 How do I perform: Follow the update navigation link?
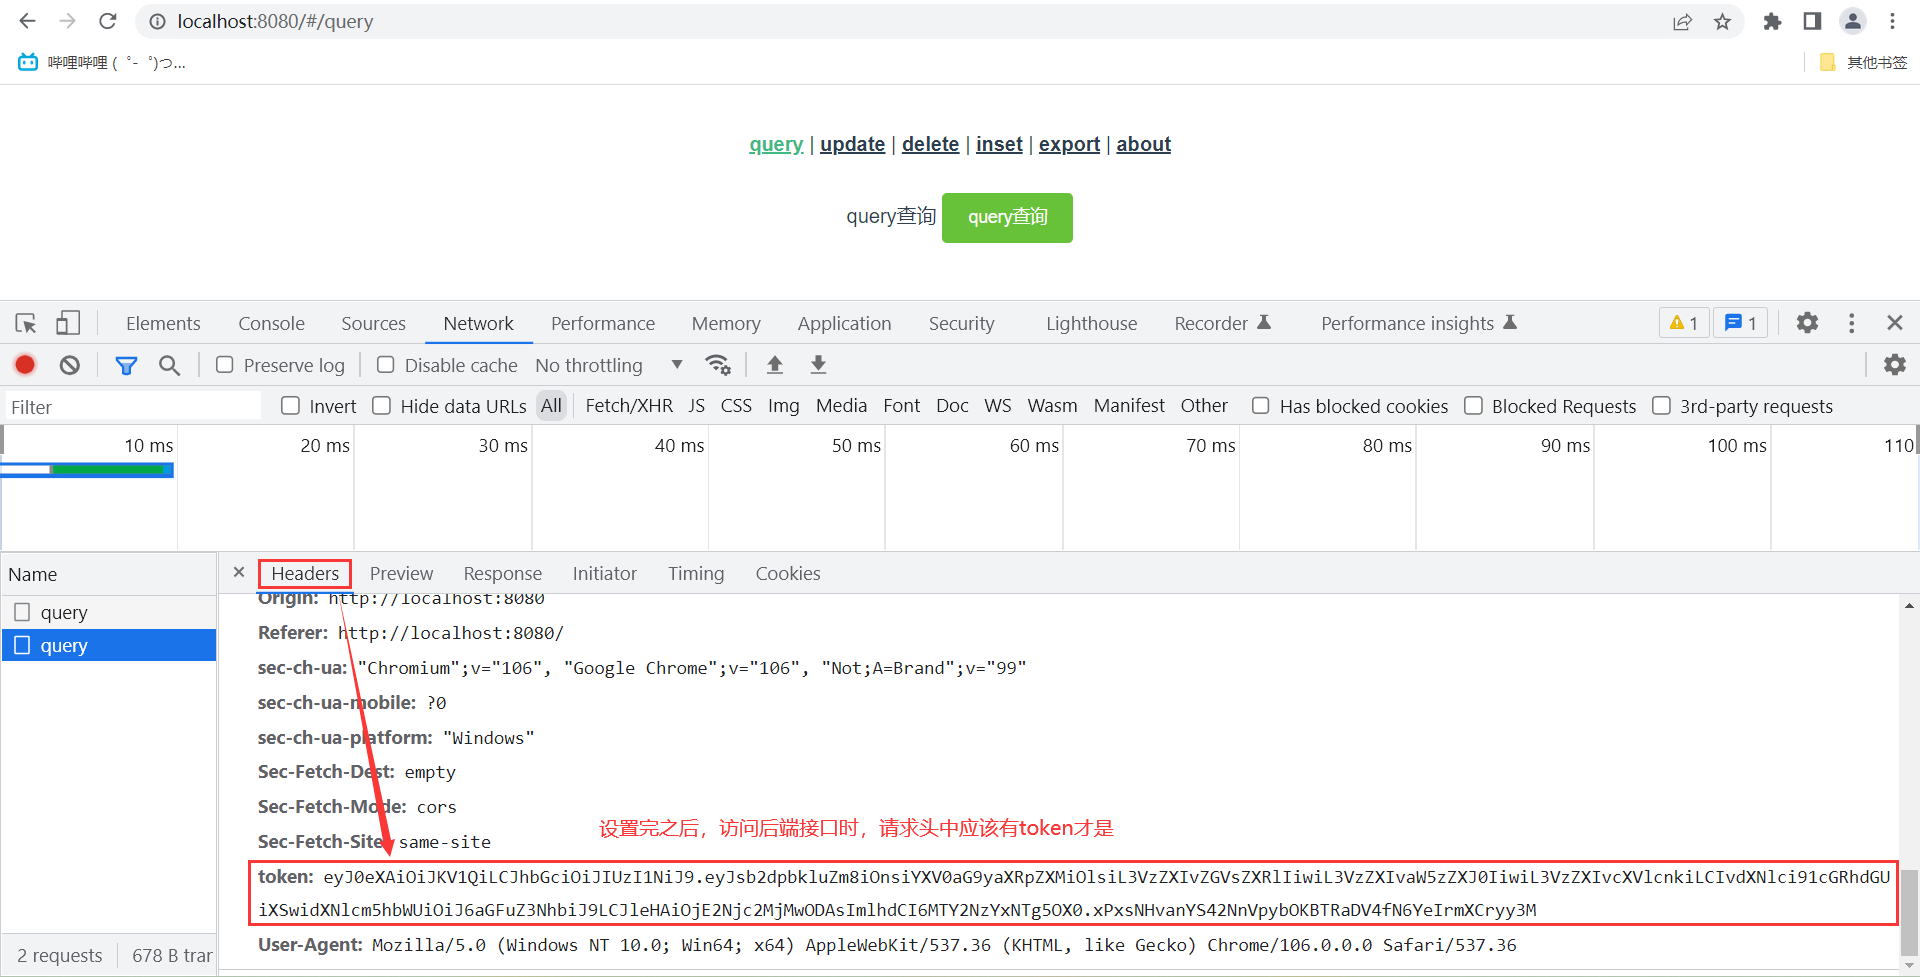pos(852,144)
